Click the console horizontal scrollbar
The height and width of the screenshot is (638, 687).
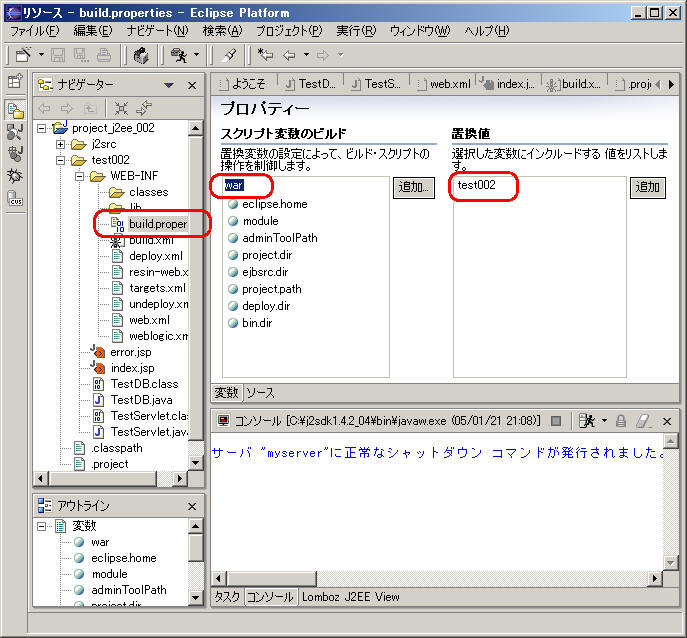click(430, 579)
